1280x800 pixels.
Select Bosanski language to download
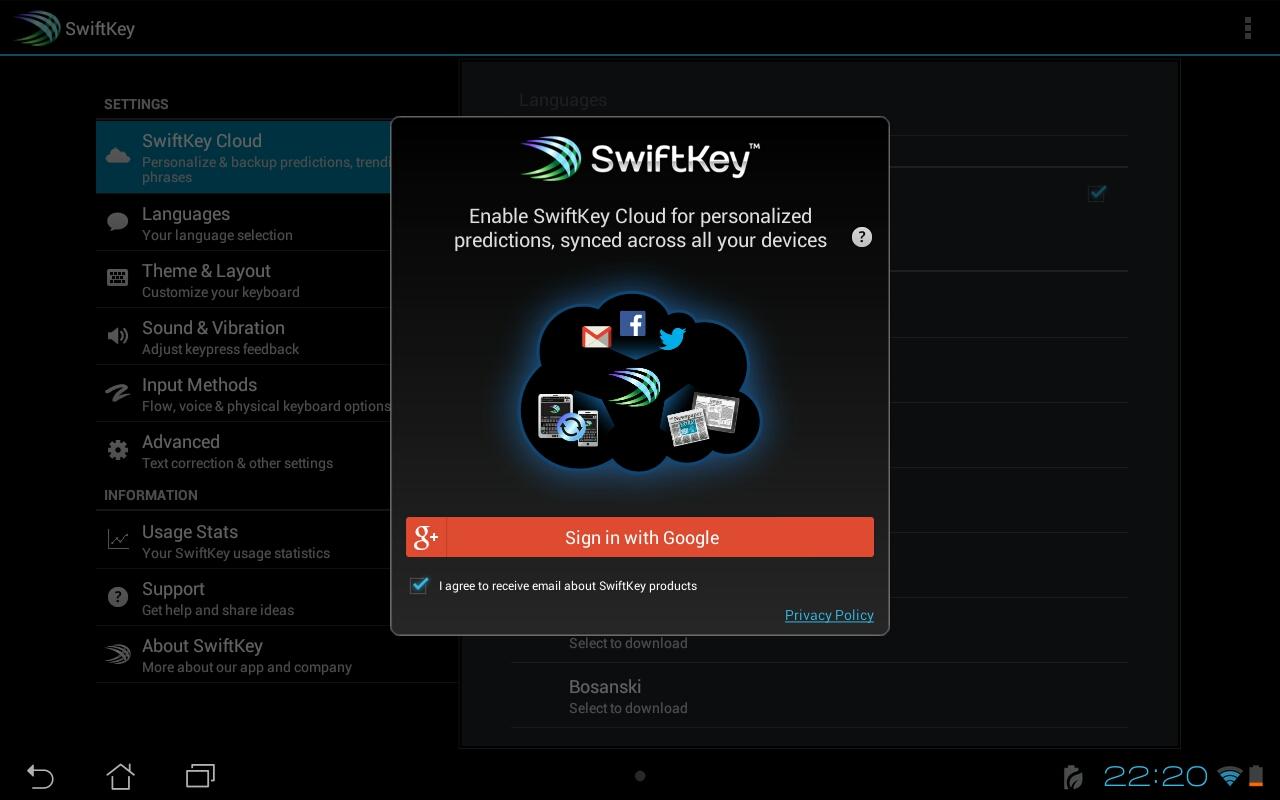tap(820, 695)
